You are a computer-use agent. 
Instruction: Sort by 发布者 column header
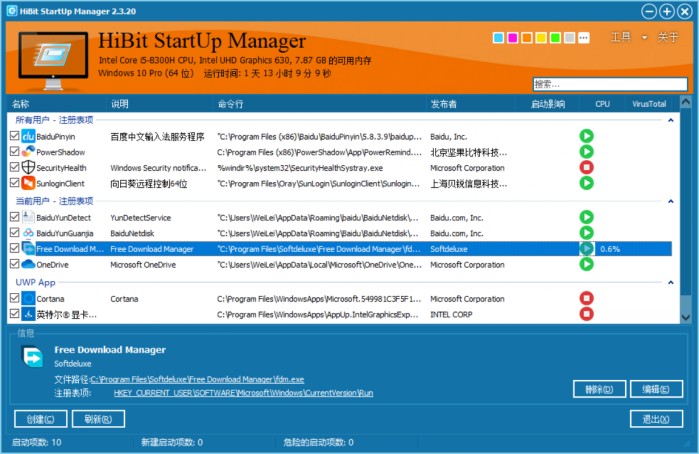(x=470, y=104)
